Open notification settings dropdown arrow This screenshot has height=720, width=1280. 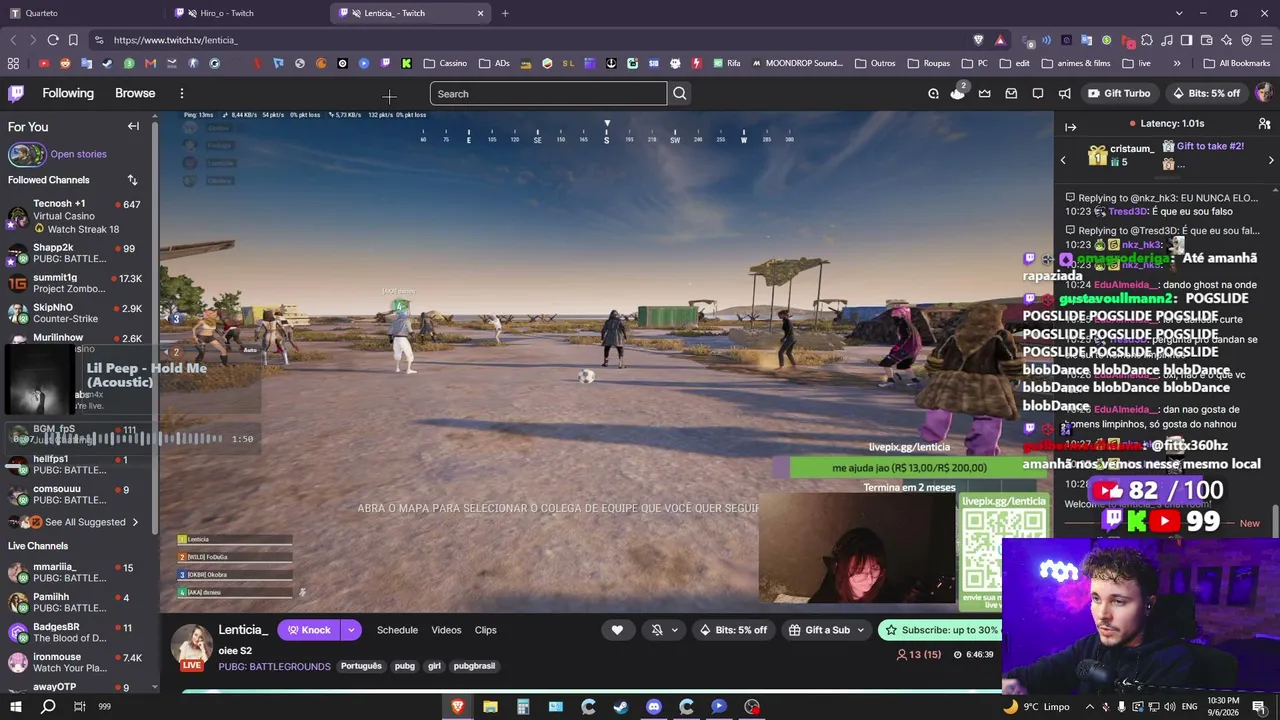pyautogui.click(x=675, y=630)
